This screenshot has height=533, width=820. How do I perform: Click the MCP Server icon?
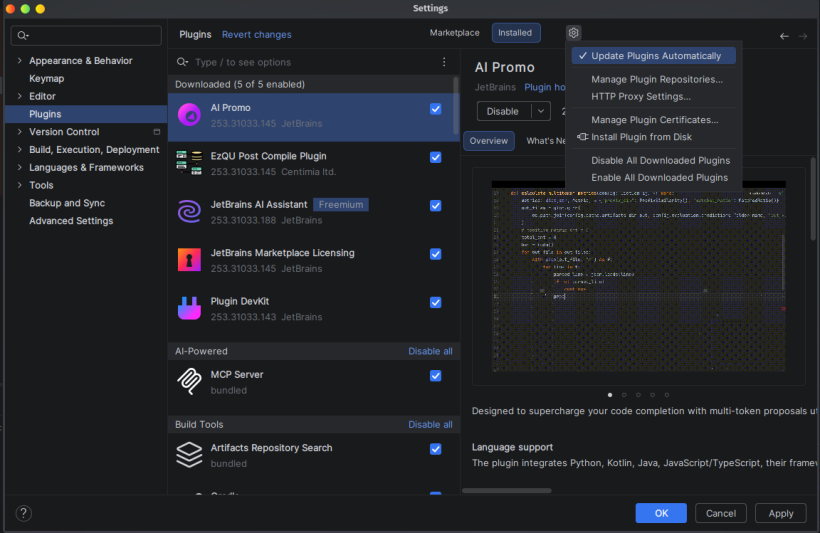point(189,381)
